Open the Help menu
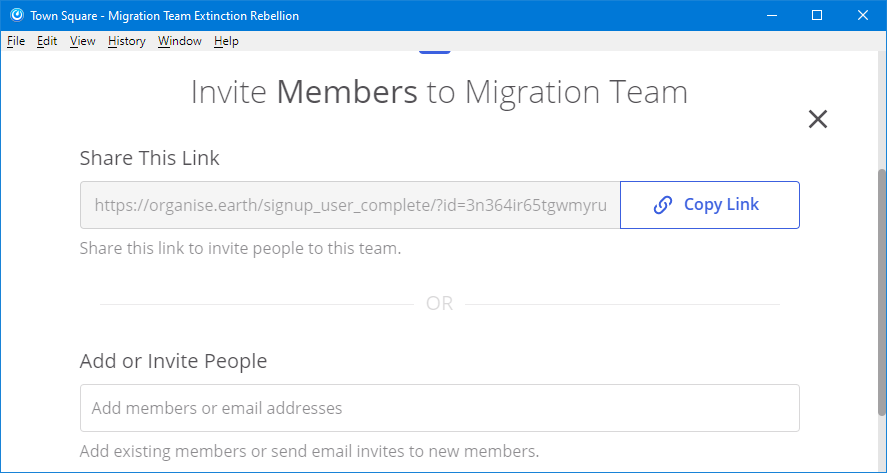The height and width of the screenshot is (473, 887). point(226,41)
